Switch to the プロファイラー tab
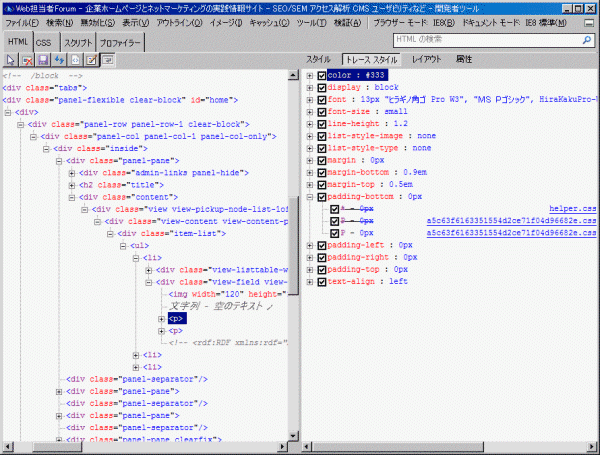Image resolution: width=600 pixels, height=455 pixels. coord(120,43)
